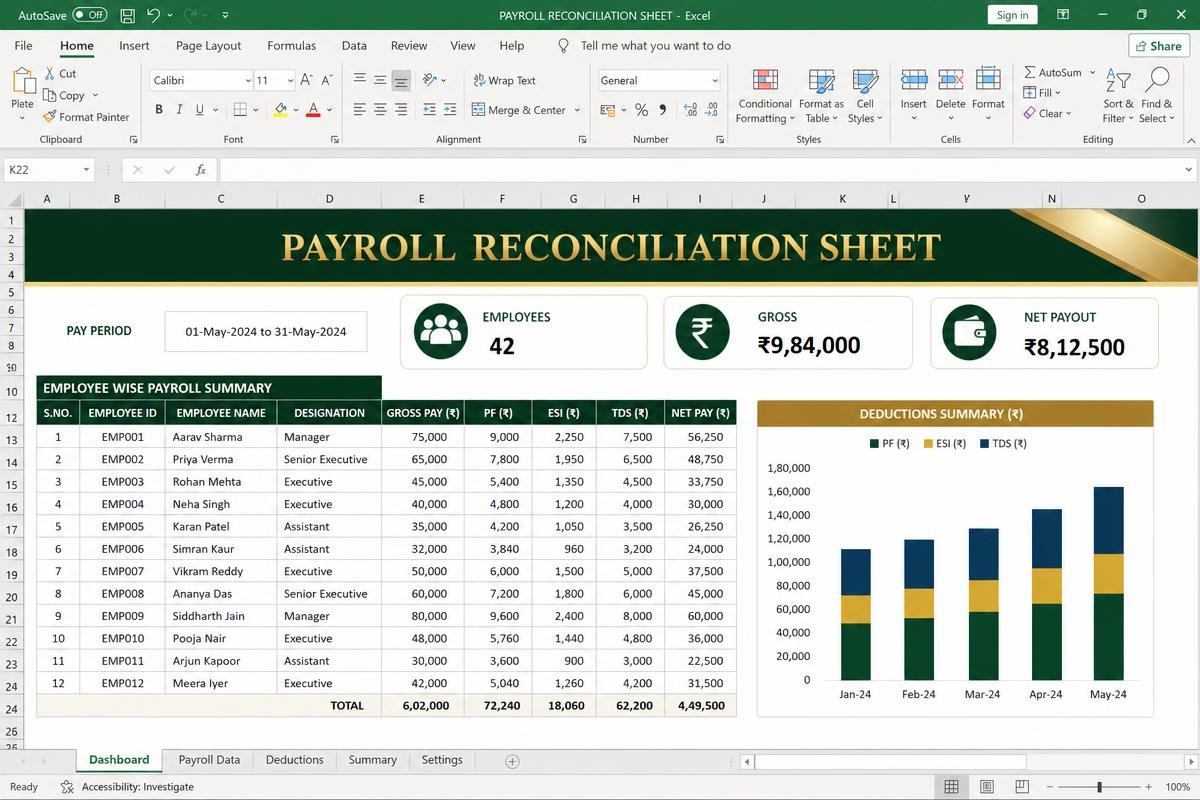Open Find & Select menu
1200x800 pixels.
pyautogui.click(x=1157, y=96)
